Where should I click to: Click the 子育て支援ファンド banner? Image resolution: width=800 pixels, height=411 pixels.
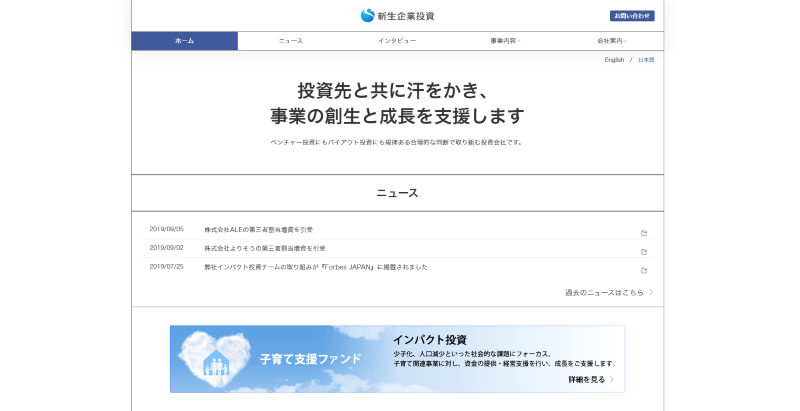(x=397, y=359)
